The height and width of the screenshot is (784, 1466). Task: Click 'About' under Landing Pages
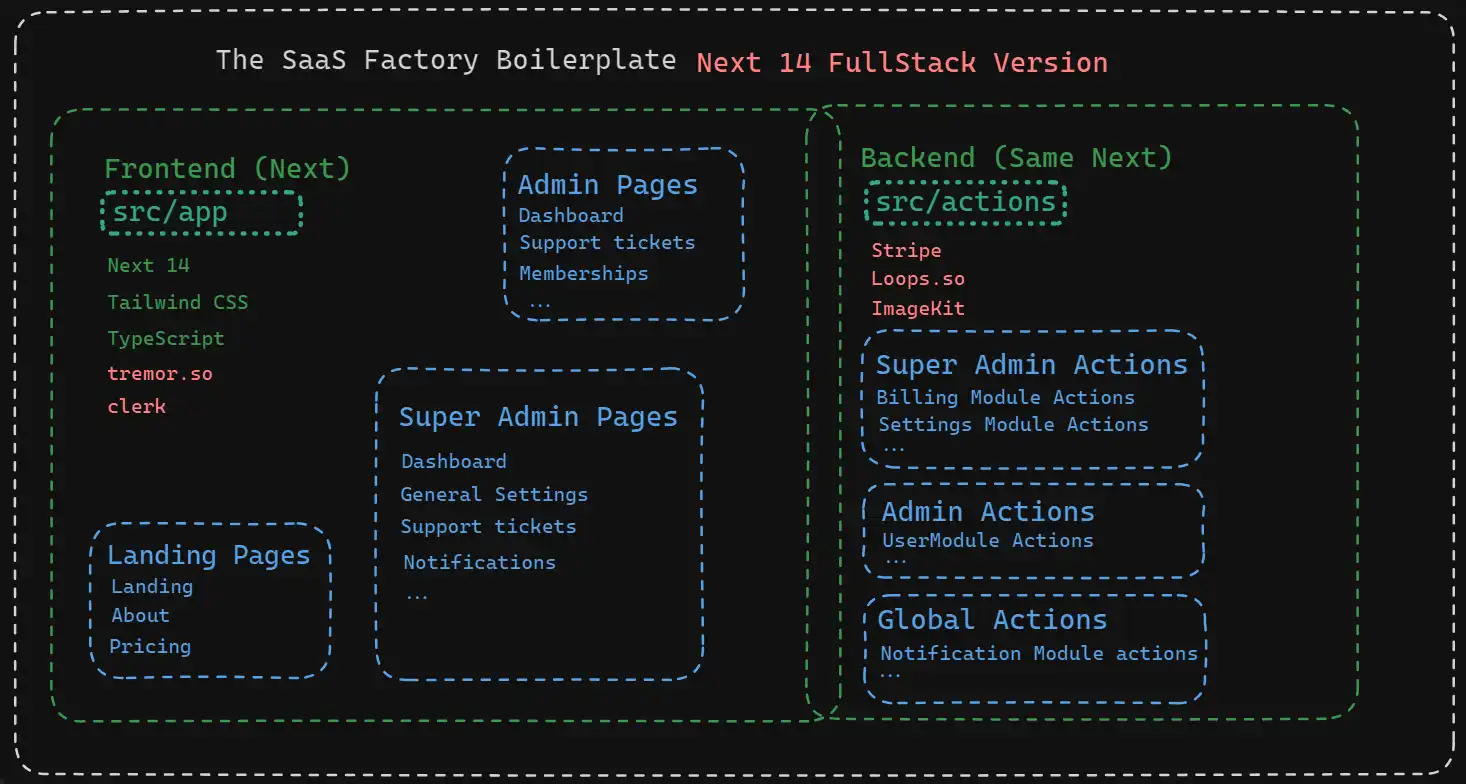click(x=140, y=615)
